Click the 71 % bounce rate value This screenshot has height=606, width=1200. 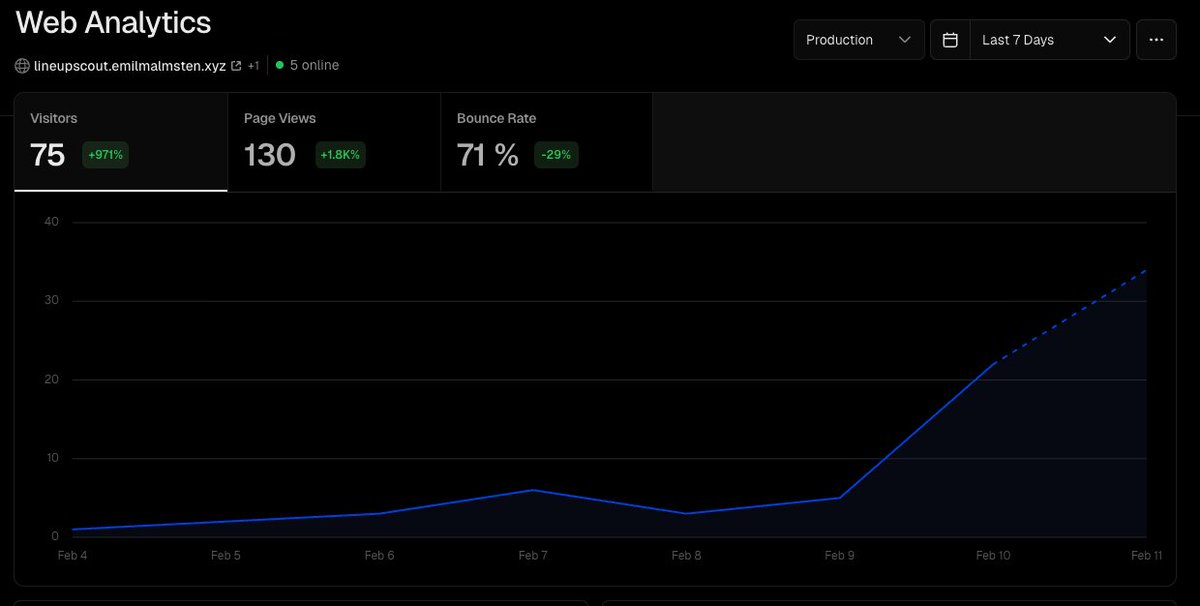[x=488, y=155]
